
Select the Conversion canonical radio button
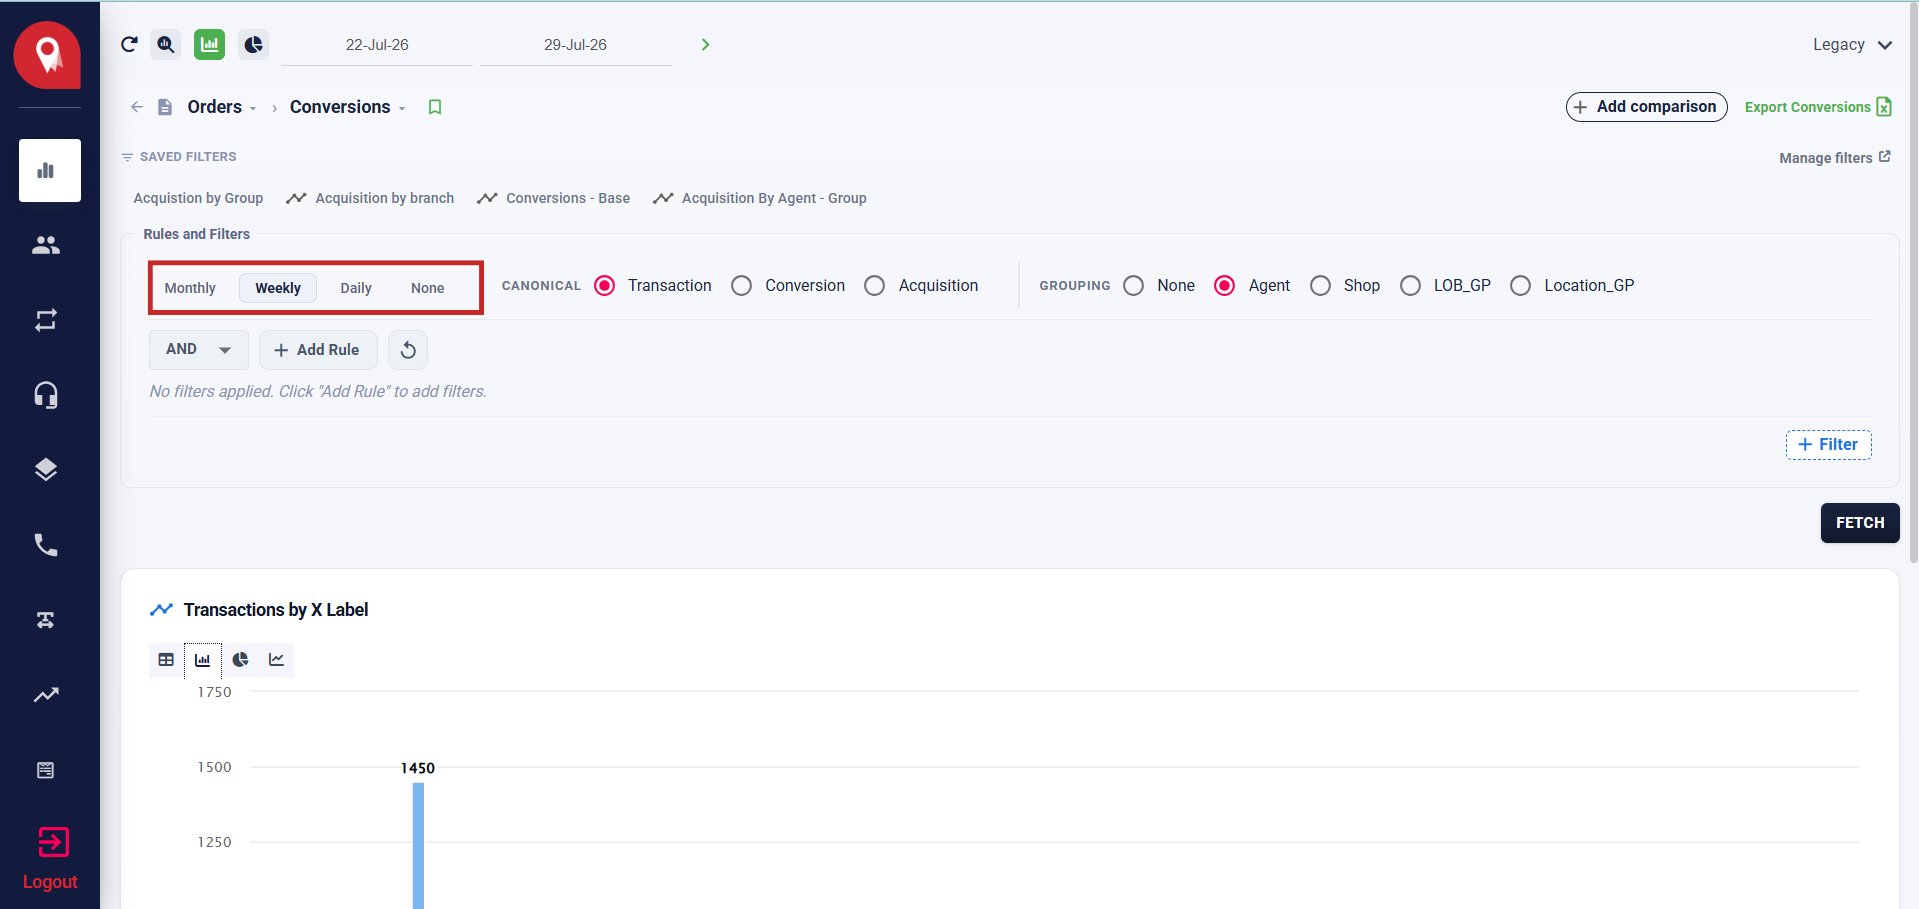coord(741,286)
